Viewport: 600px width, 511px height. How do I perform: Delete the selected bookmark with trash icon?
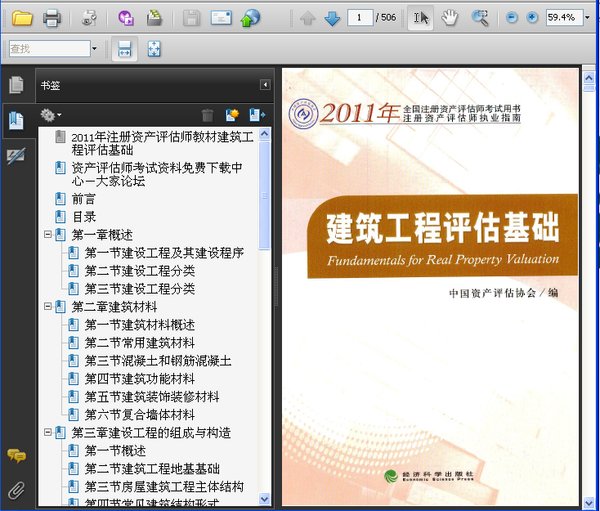(207, 115)
